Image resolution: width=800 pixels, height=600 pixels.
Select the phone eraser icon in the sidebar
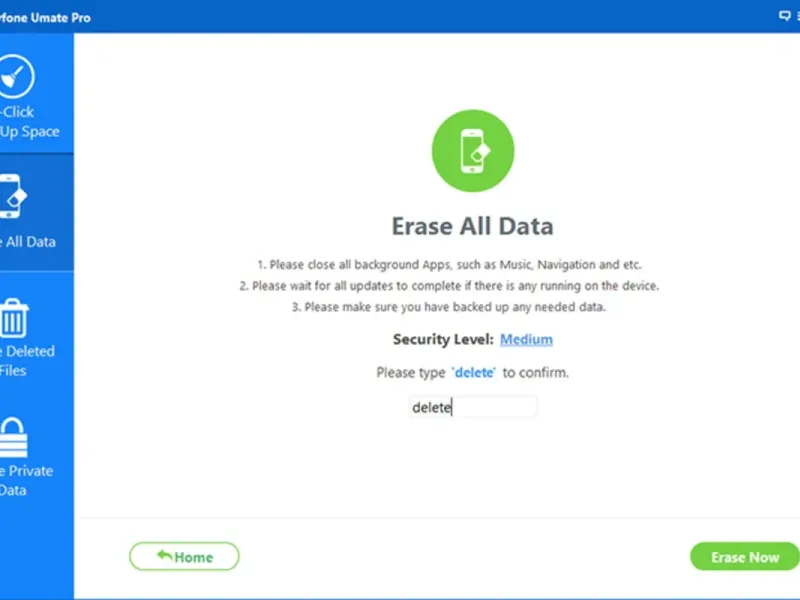tap(11, 196)
